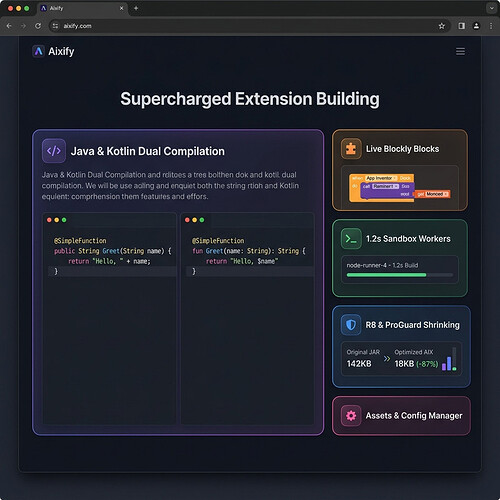Go back to previous page
The height and width of the screenshot is (500, 500).
[x=9, y=26]
